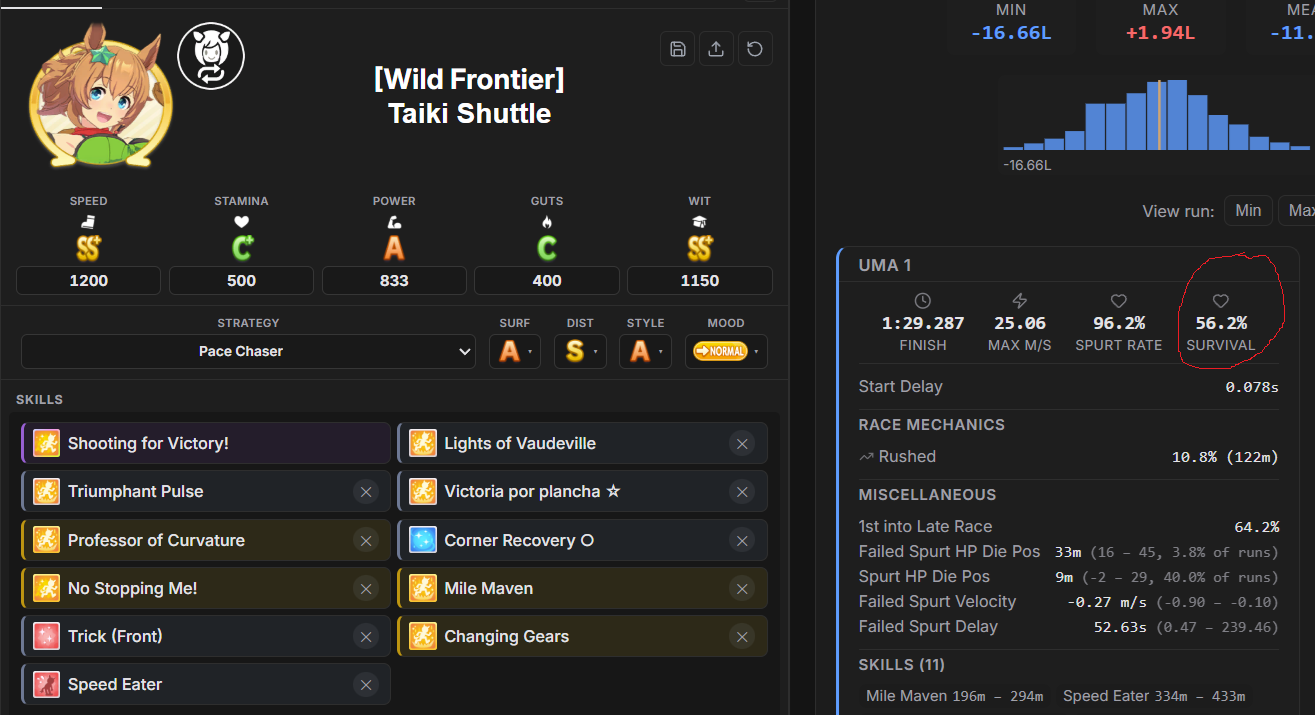Screen dimensions: 1315x715
Task: Click the Power stat field showing 833
Action: [394, 280]
